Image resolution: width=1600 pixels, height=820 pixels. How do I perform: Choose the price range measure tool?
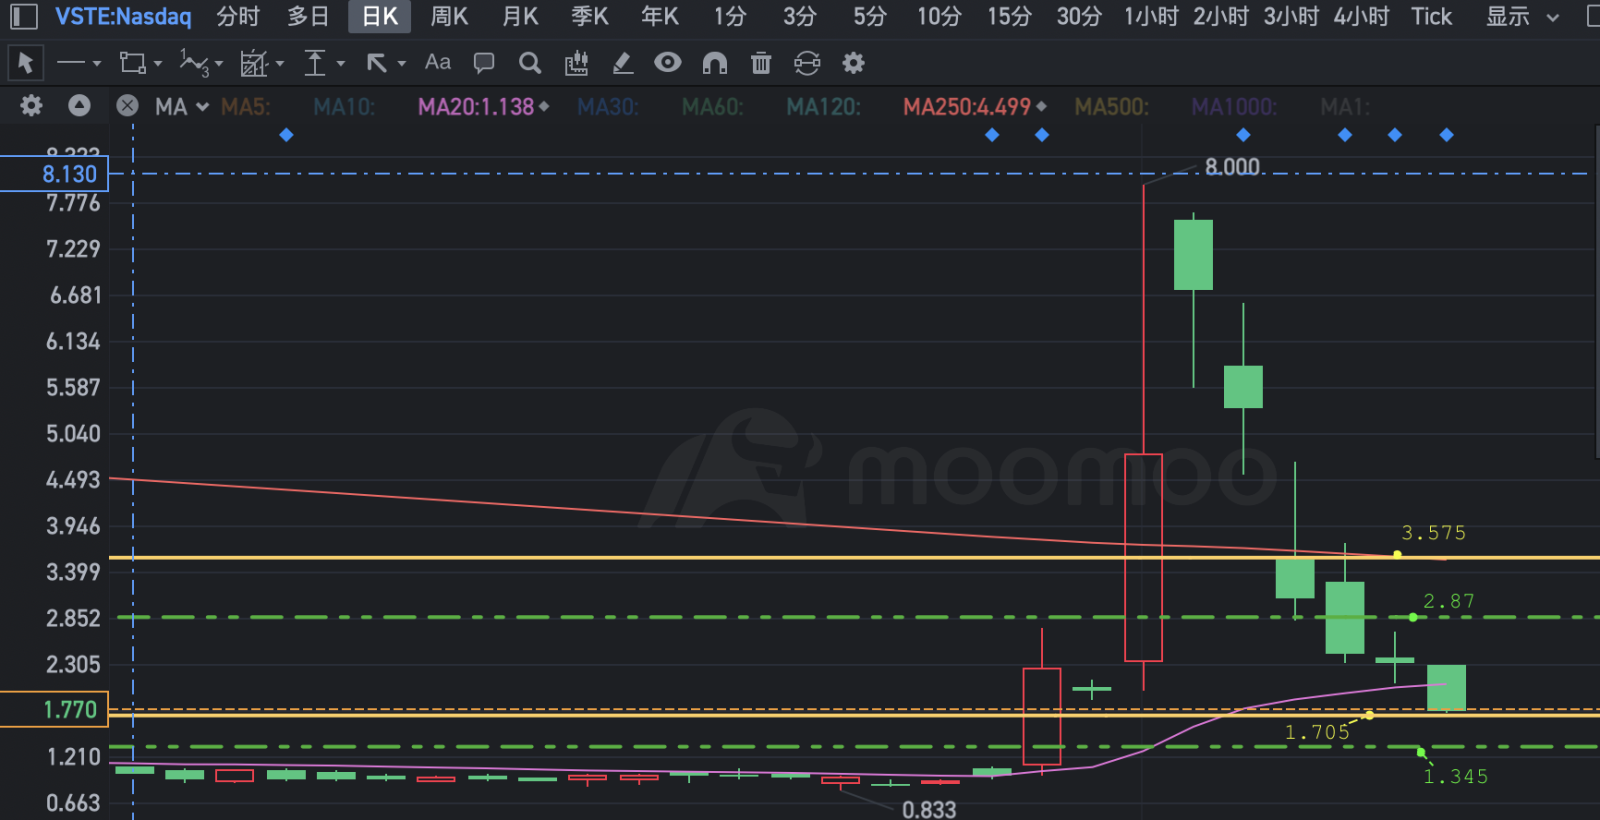click(315, 63)
